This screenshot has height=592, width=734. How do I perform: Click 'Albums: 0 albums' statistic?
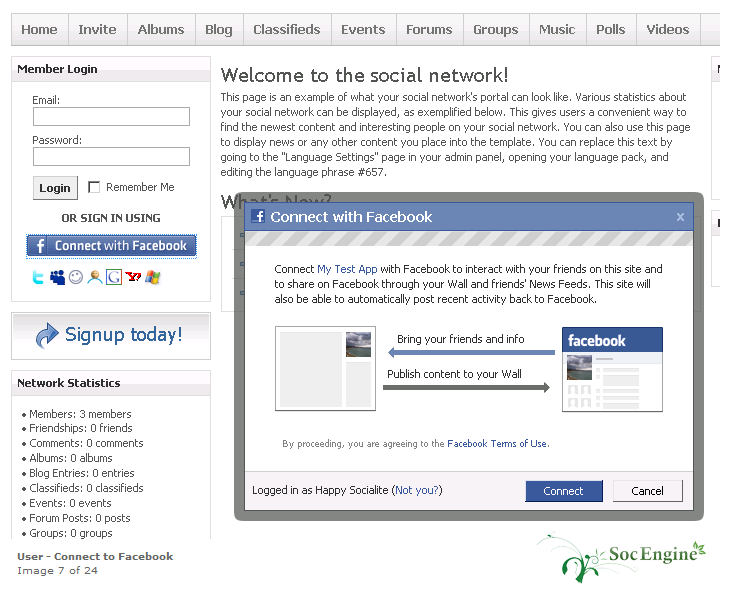[71, 458]
